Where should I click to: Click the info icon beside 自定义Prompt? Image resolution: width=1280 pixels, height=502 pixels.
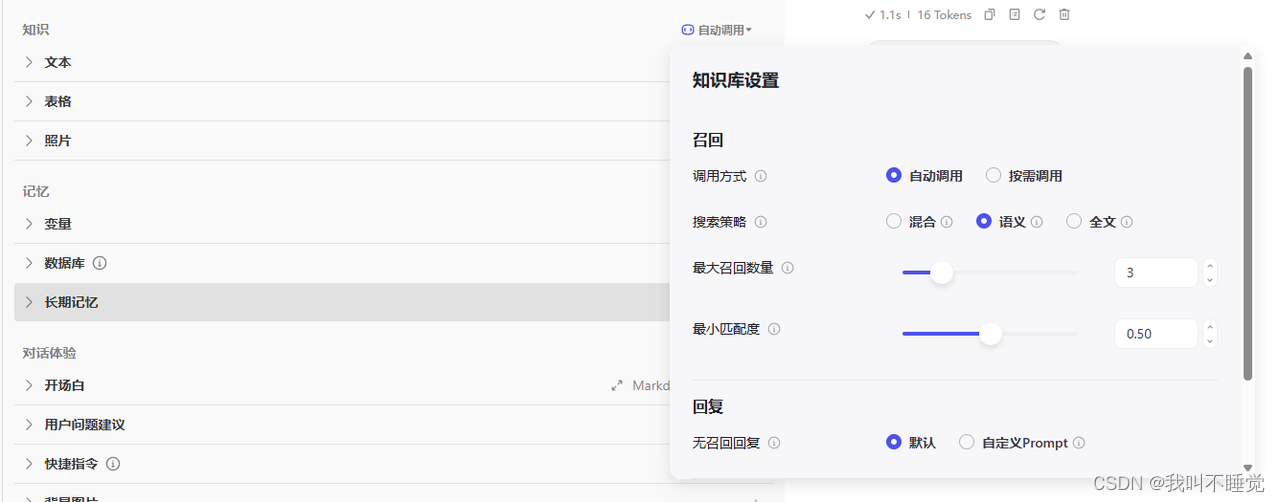1078,442
